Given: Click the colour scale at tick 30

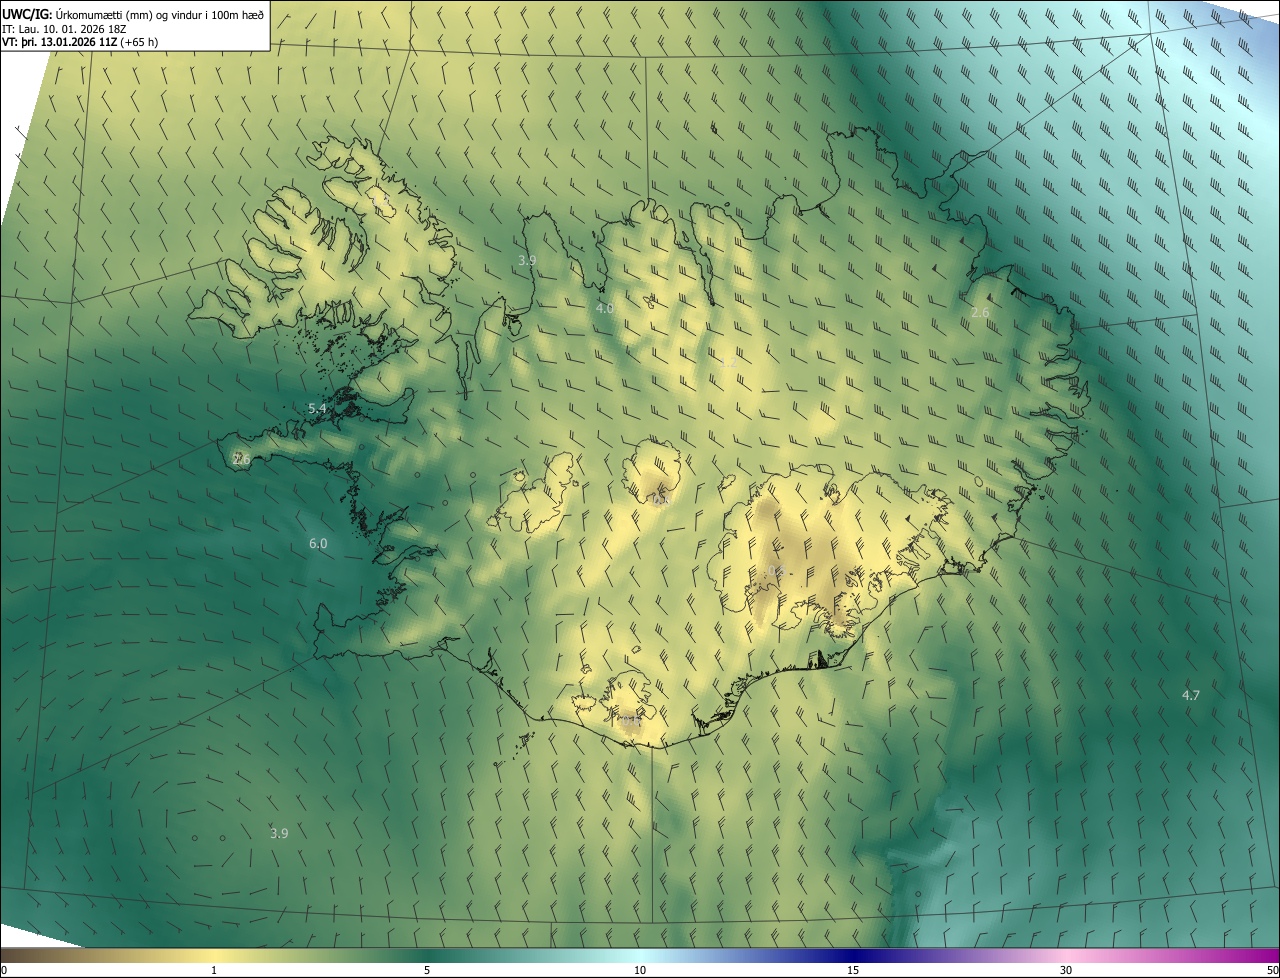Looking at the screenshot, I should click(1066, 970).
